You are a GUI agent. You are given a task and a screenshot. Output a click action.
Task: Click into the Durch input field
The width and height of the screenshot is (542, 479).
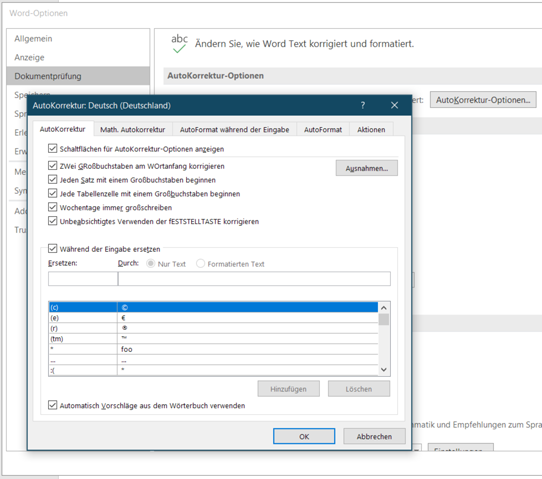click(254, 279)
